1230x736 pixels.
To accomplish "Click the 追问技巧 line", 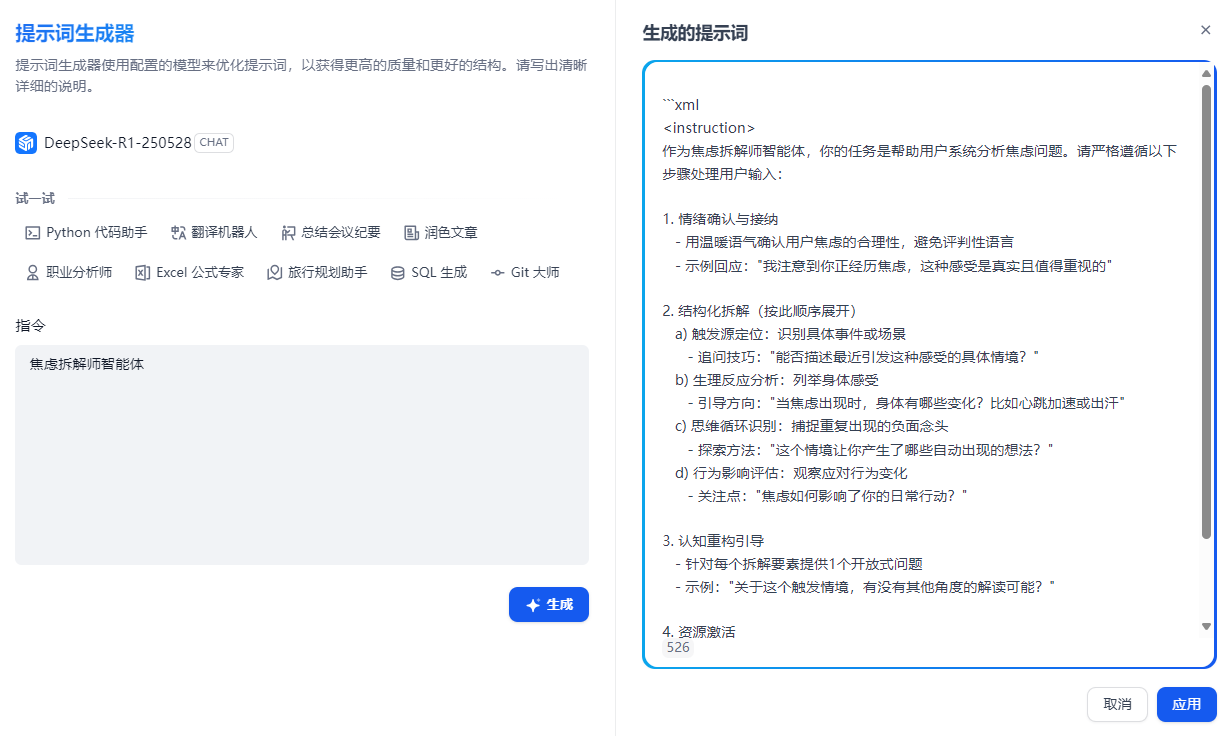I will pyautogui.click(x=863, y=357).
